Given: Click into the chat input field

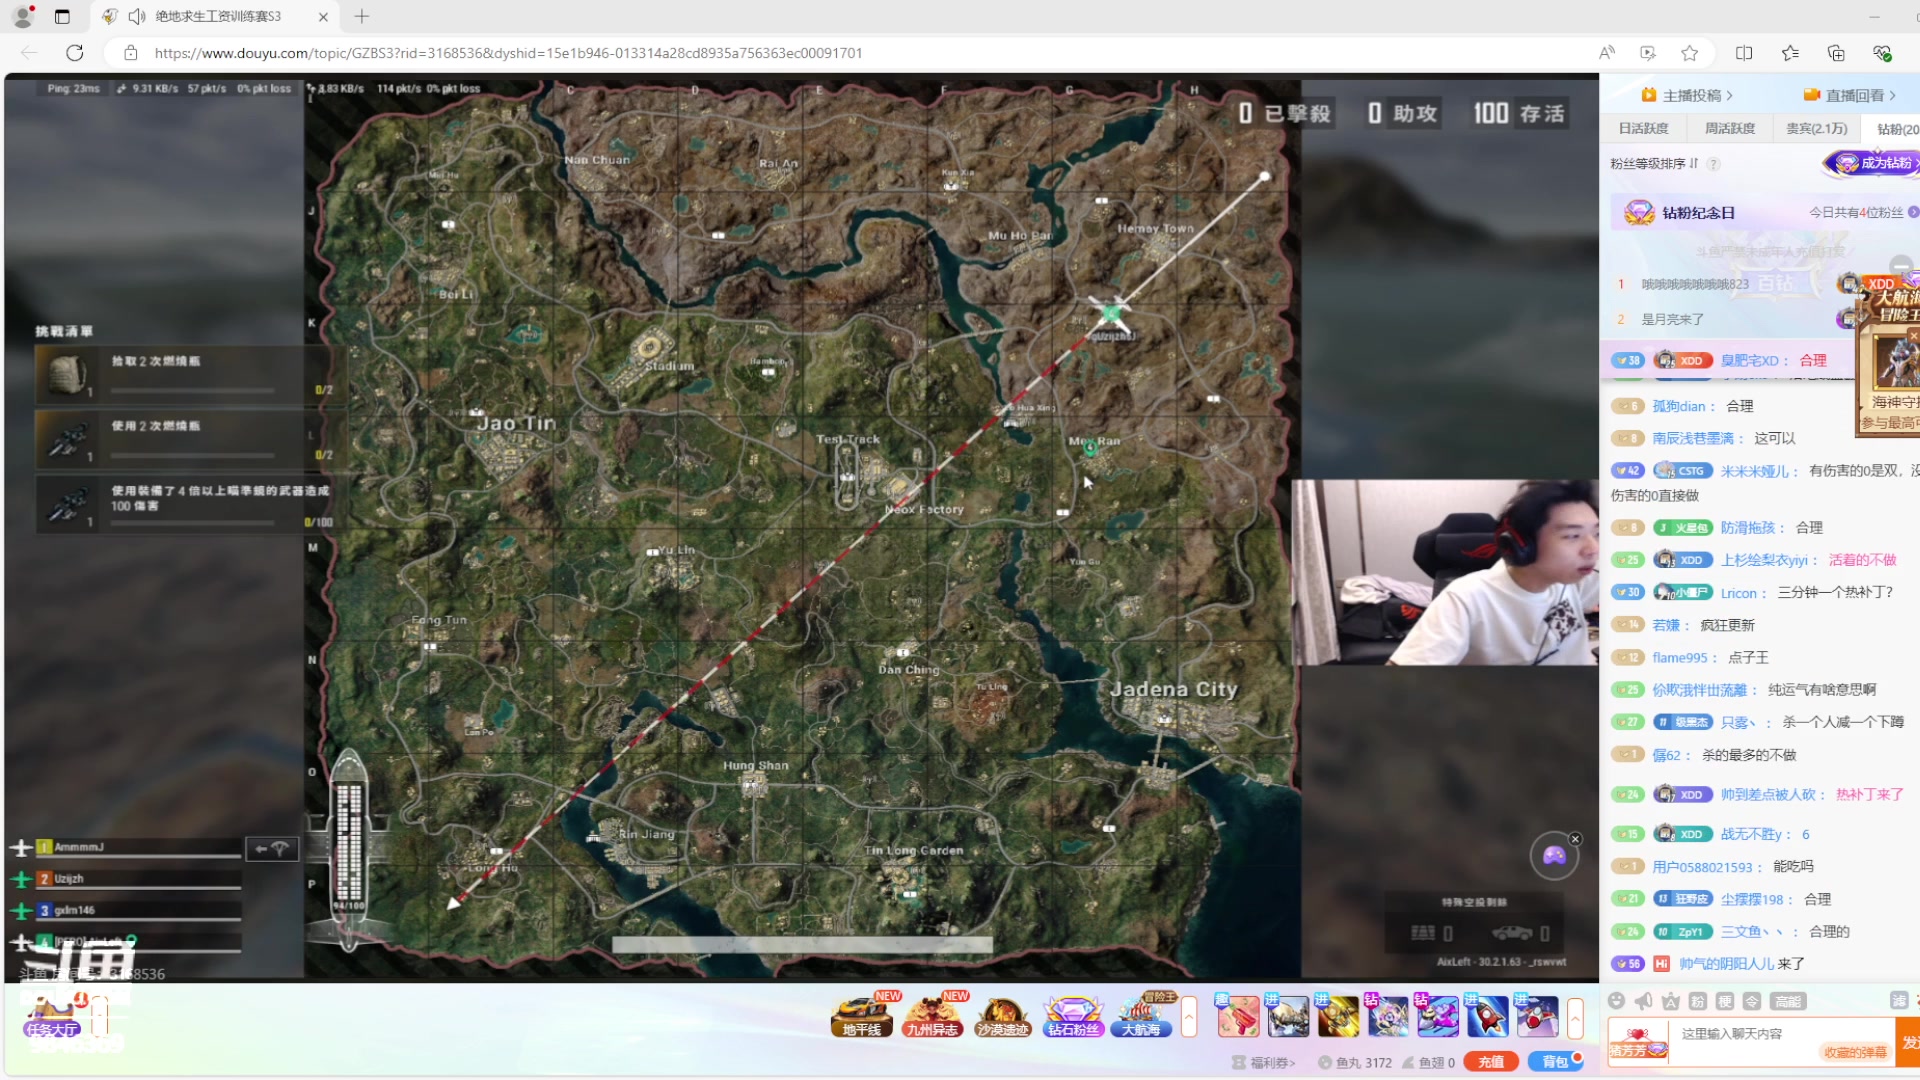Looking at the screenshot, I should click(1783, 1040).
